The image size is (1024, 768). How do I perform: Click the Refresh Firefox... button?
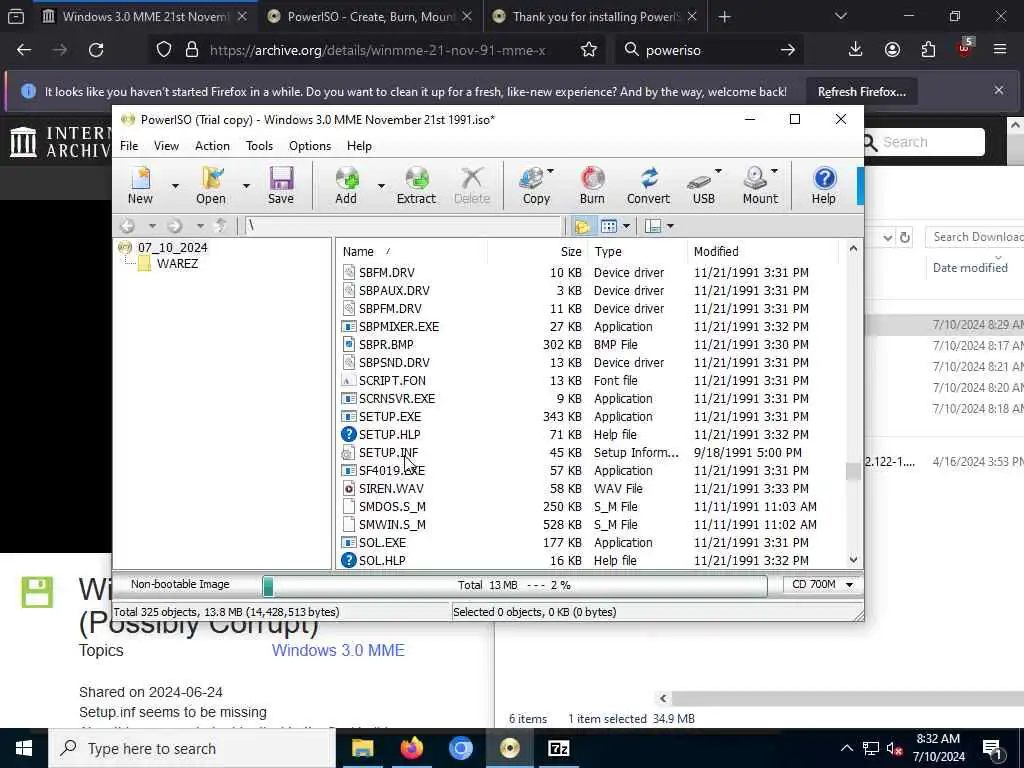pyautogui.click(x=861, y=92)
